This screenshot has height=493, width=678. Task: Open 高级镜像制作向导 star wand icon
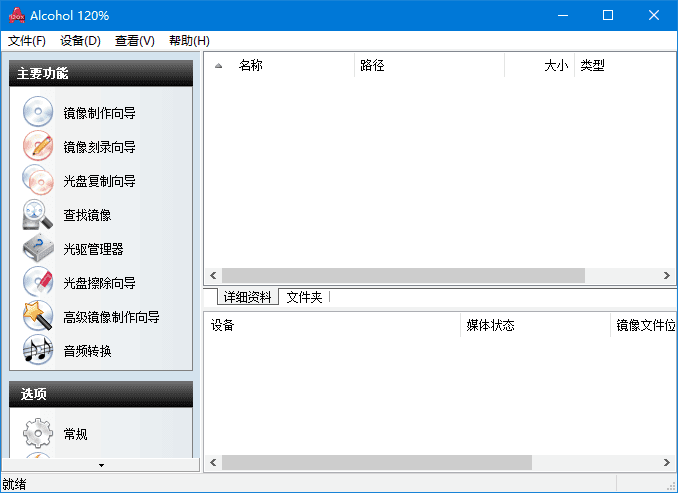click(x=38, y=316)
